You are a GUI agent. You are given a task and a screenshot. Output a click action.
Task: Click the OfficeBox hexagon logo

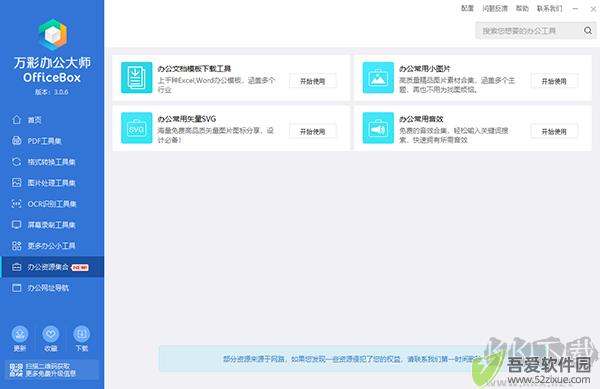[x=52, y=35]
